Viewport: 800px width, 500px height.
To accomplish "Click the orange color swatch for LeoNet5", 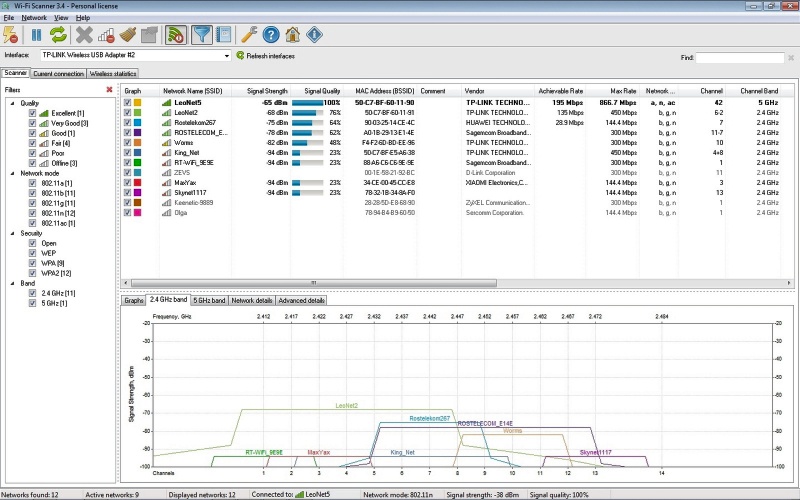I will point(138,103).
